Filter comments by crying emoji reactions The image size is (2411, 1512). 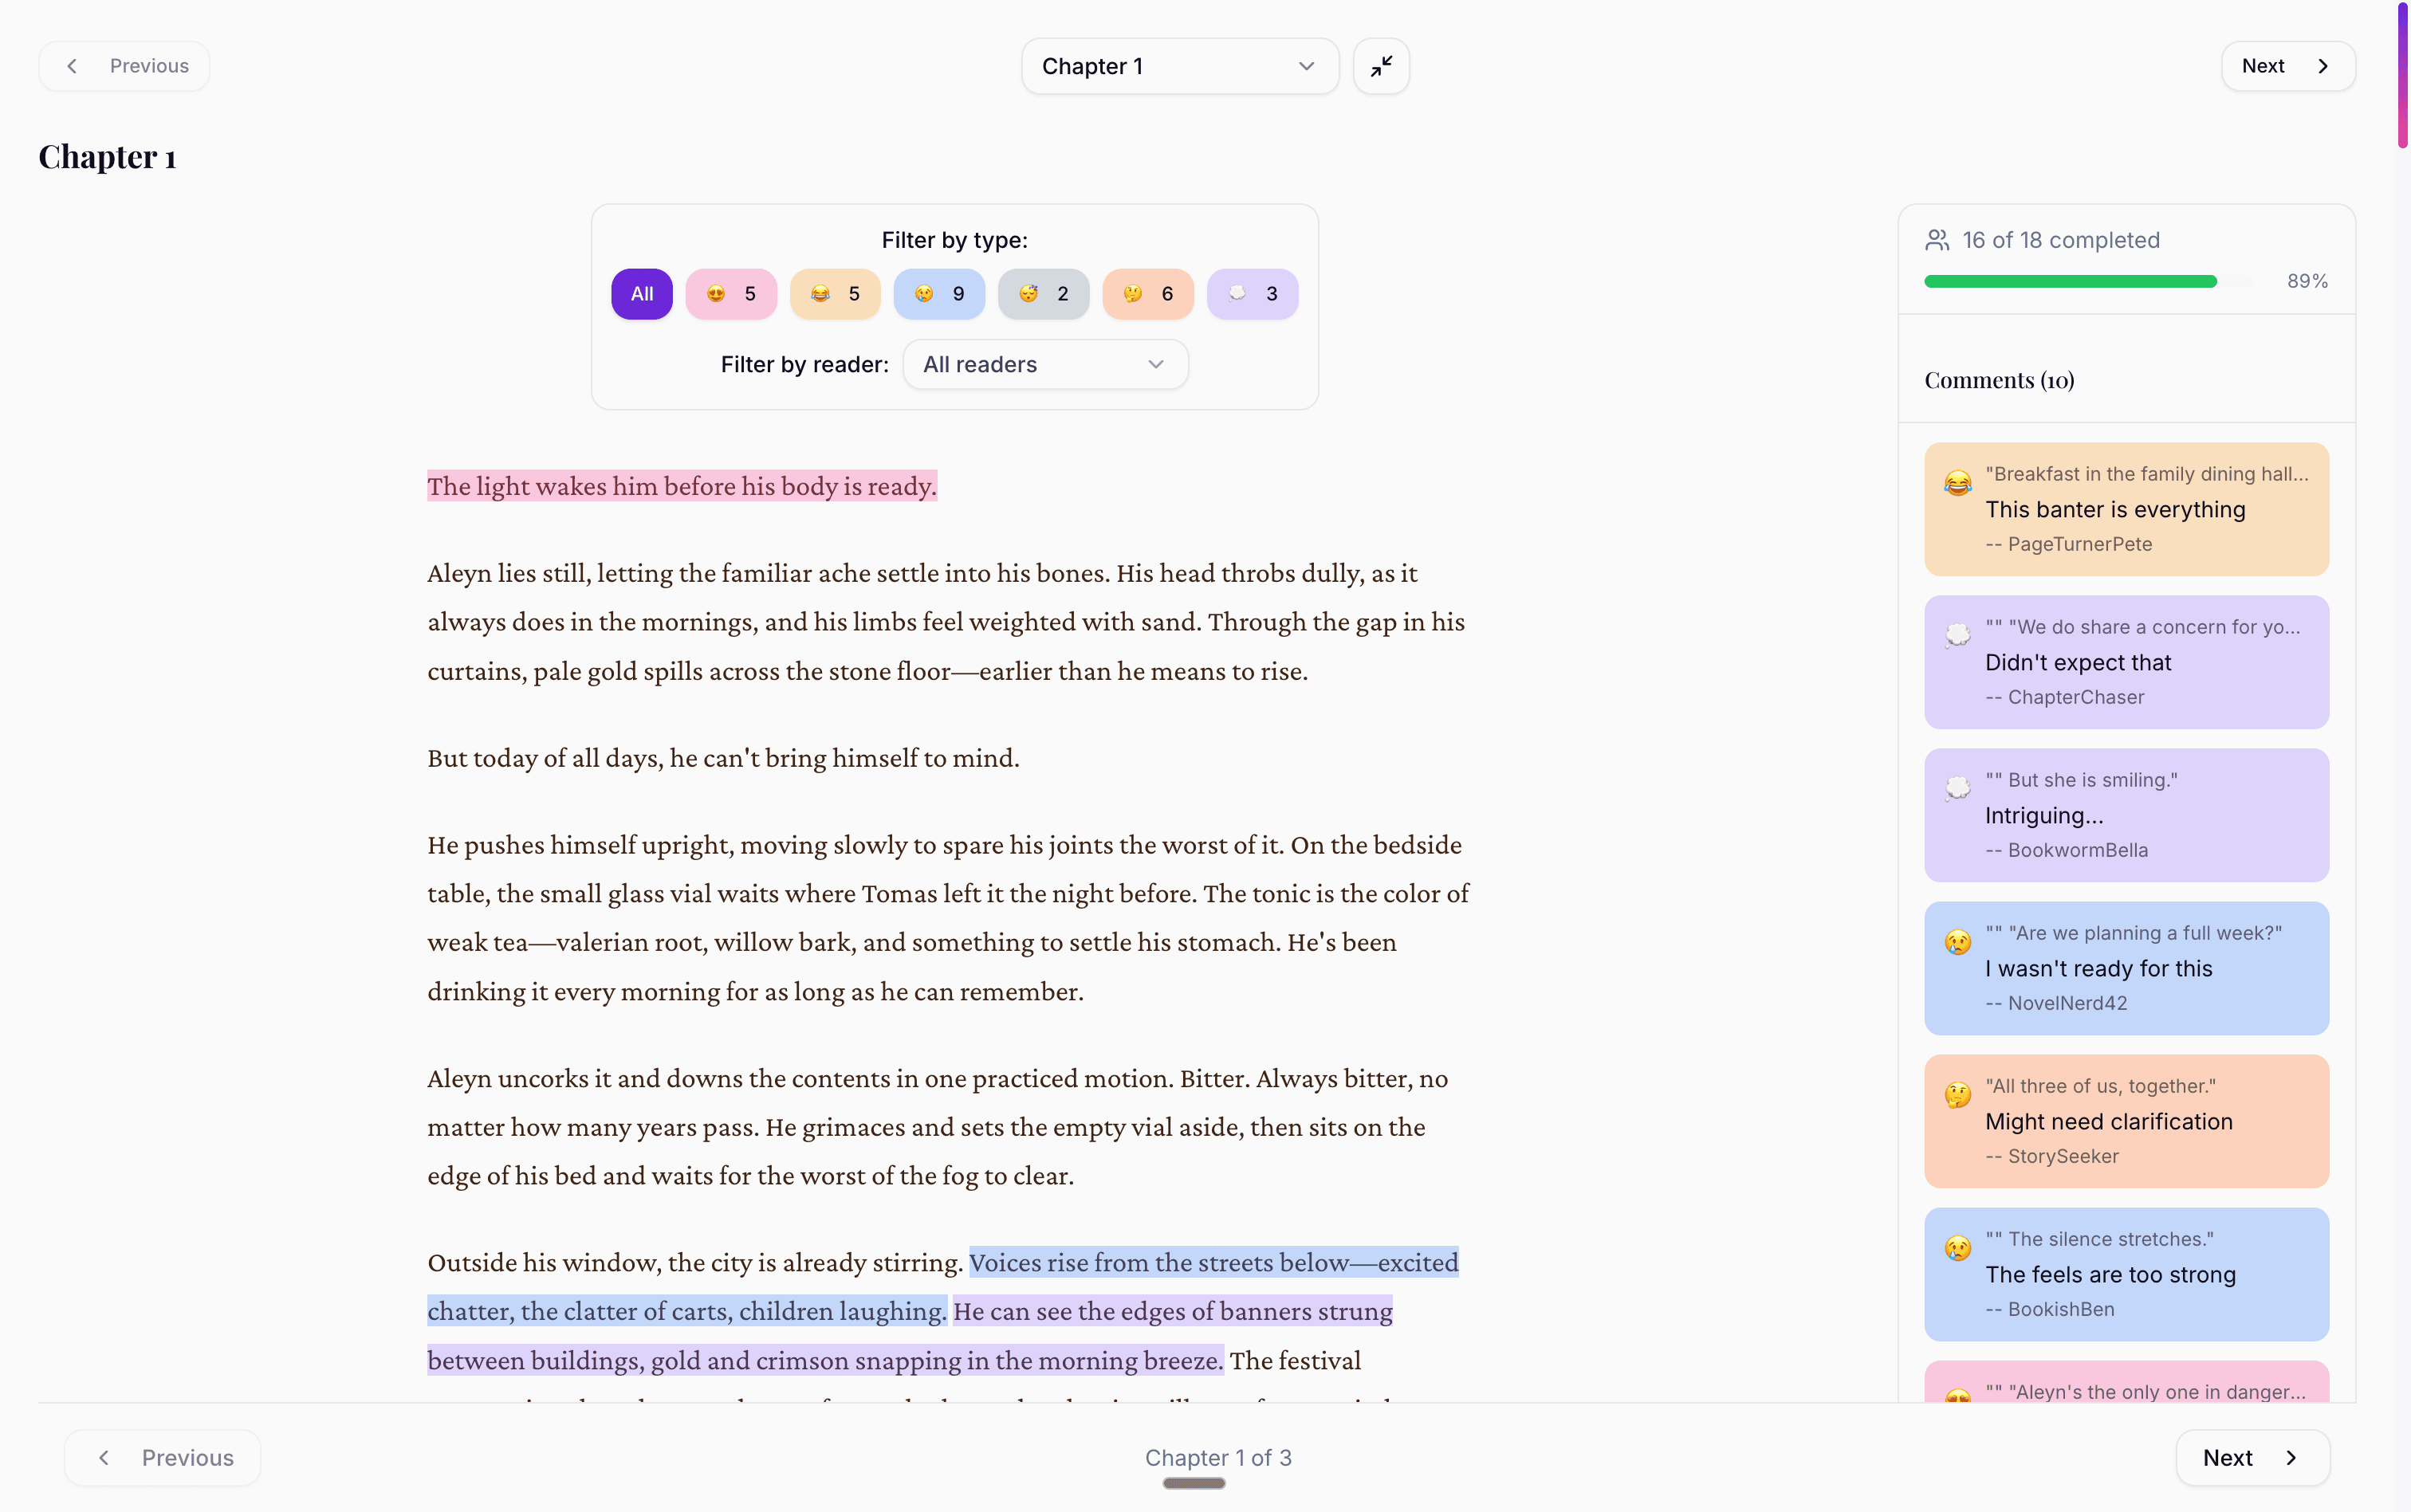point(938,293)
